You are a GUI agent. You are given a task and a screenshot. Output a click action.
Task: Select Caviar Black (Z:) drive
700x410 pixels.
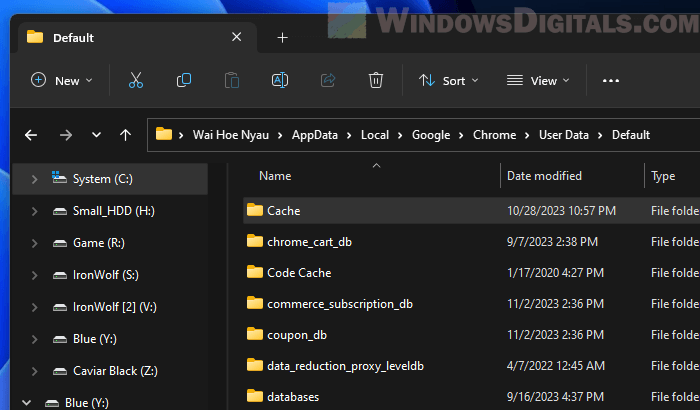(110, 371)
